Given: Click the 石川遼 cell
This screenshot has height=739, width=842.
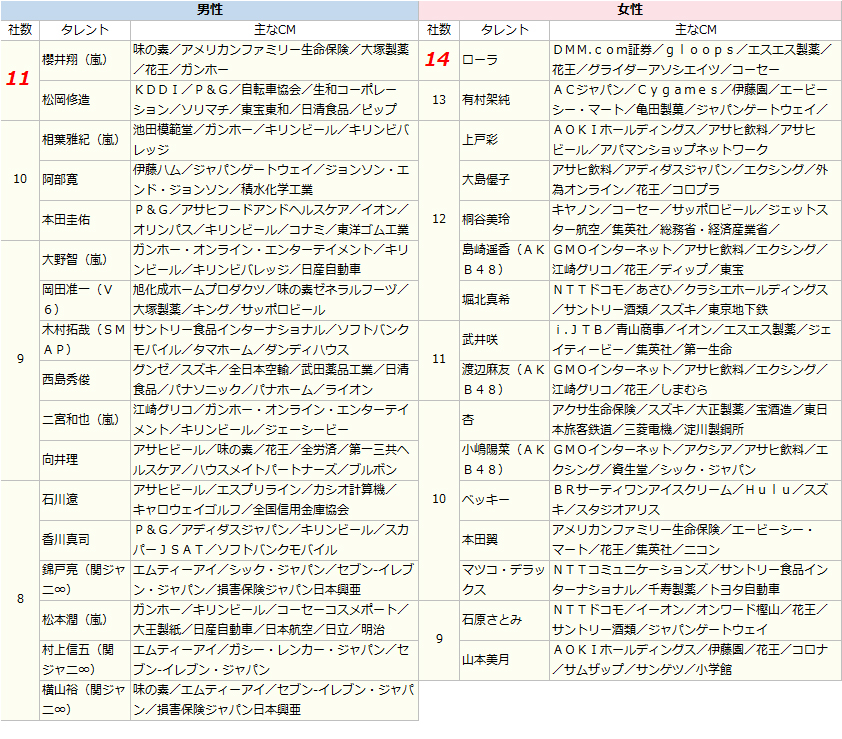Looking at the screenshot, I should click(x=85, y=500).
